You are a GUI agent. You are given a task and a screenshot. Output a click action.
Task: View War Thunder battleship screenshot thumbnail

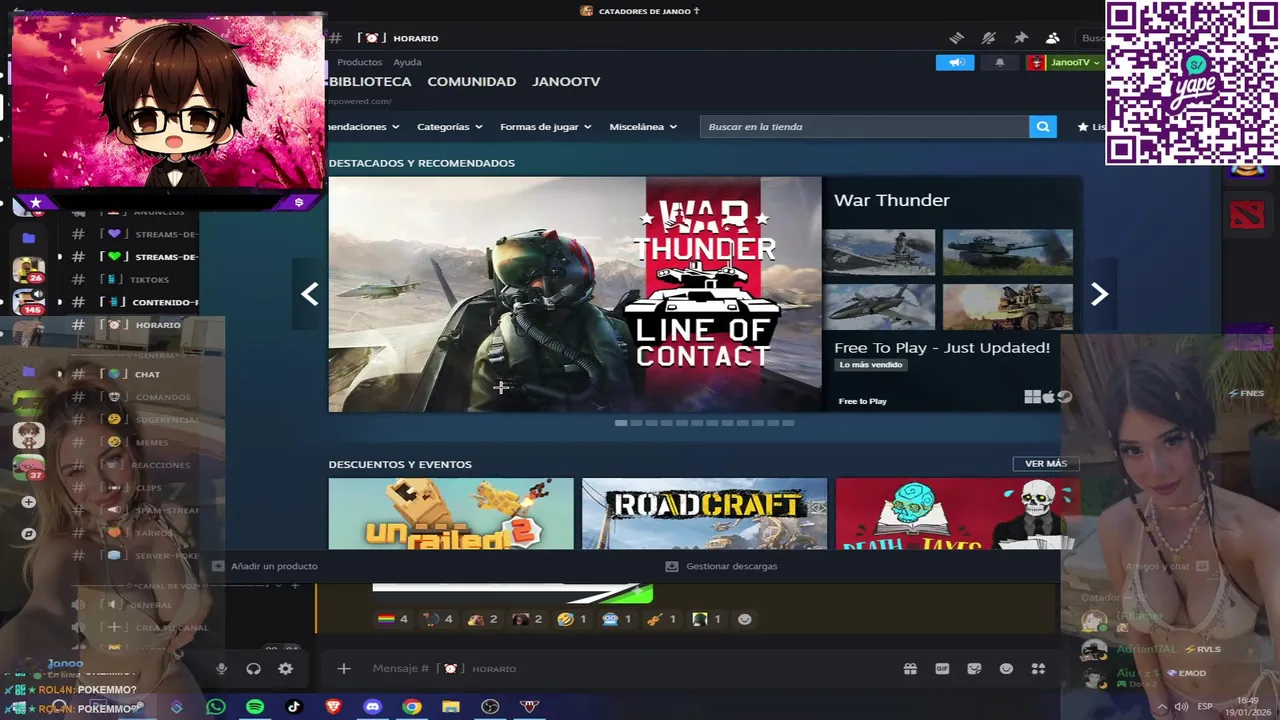tap(879, 252)
